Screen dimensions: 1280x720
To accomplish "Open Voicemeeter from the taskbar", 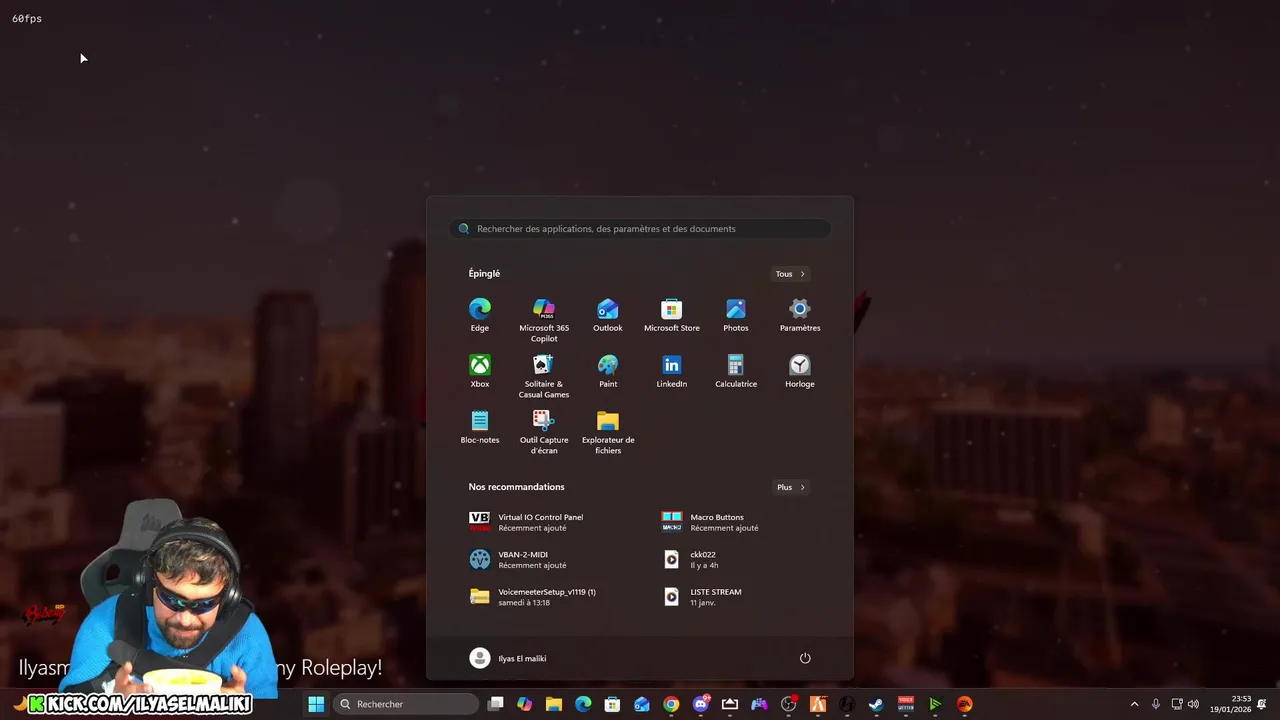I will [905, 704].
